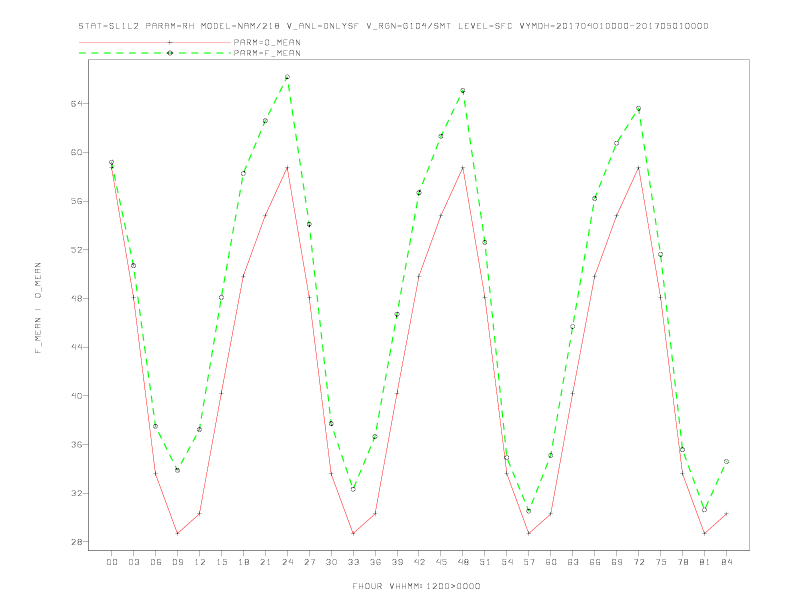Screen dimensions: 792x612
Task: Click x-axis tick label 45
Action: tap(441, 562)
